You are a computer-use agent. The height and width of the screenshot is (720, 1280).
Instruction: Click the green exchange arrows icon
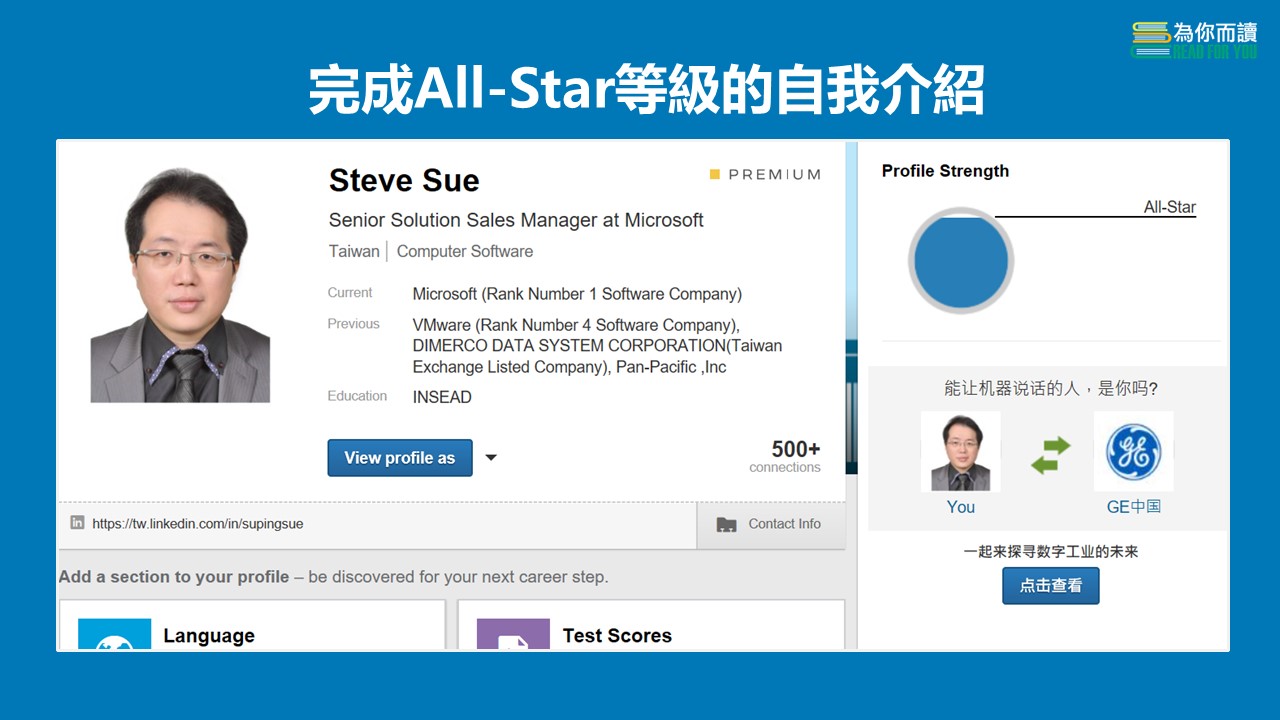[1051, 455]
